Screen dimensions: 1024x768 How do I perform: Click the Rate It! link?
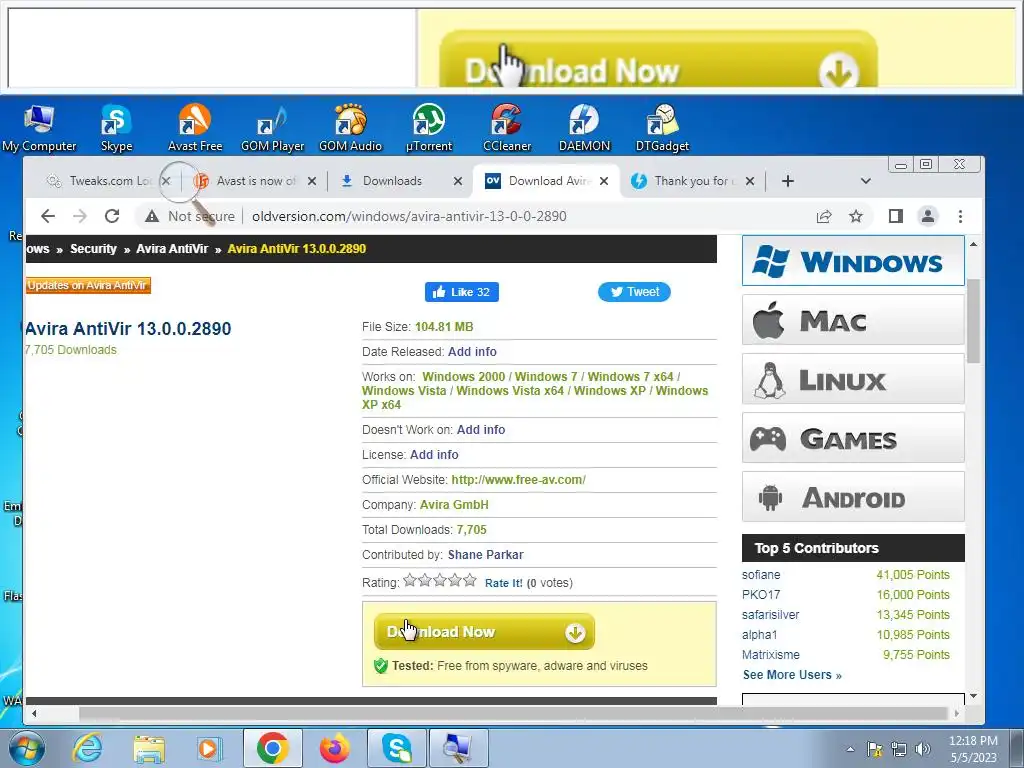tap(504, 583)
